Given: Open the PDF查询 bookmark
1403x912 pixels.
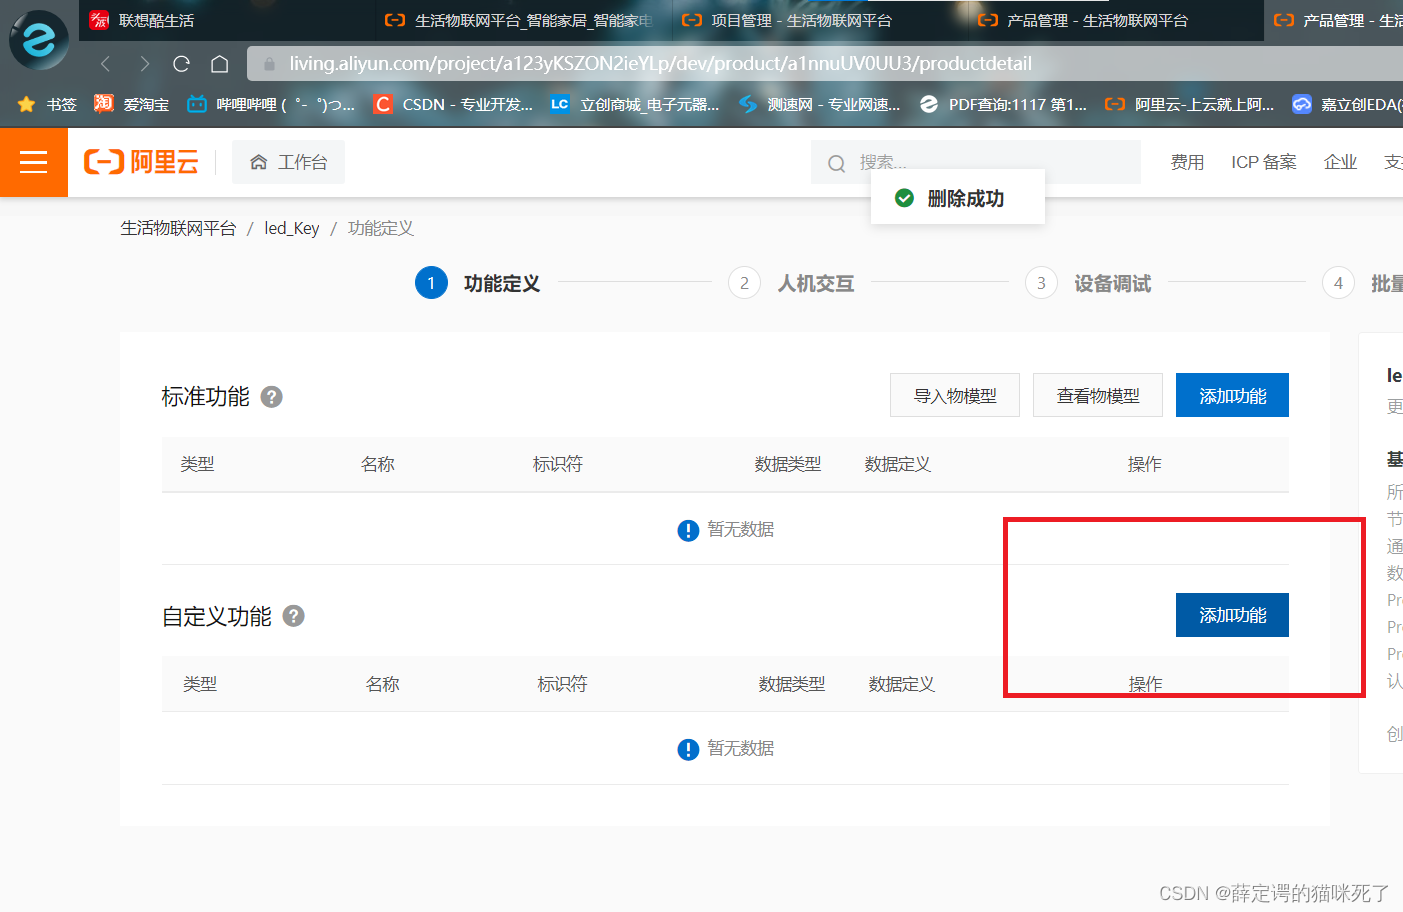Looking at the screenshot, I should pos(1003,104).
